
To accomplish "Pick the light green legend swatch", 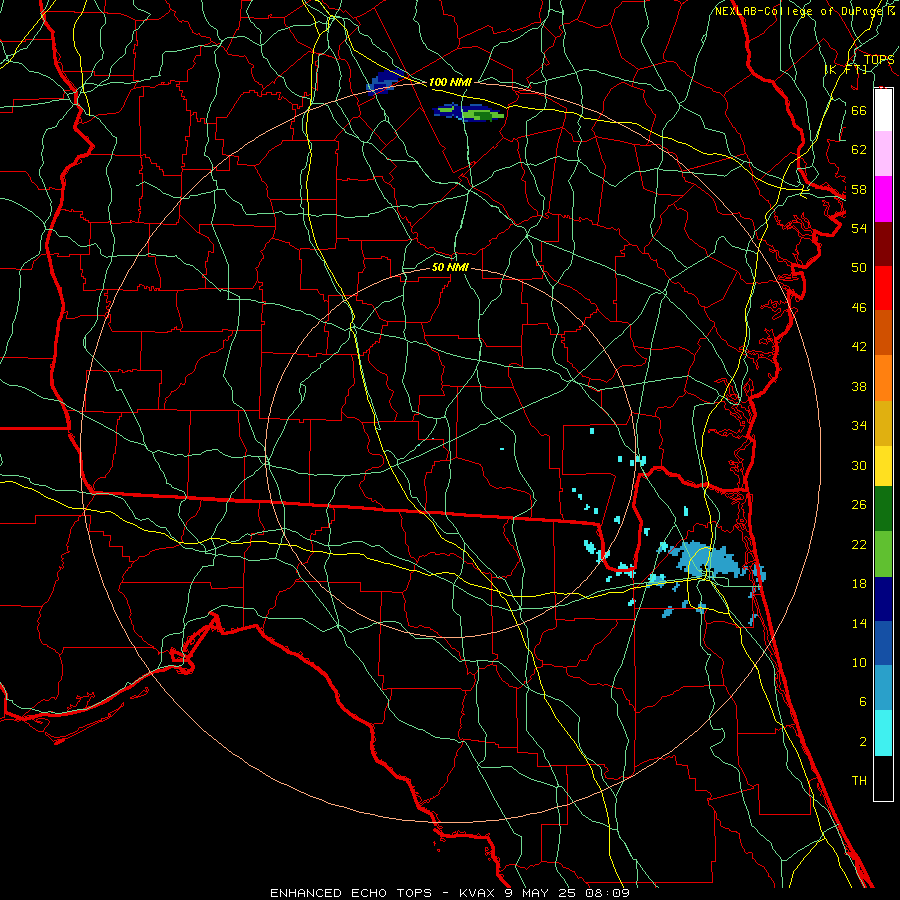I will coord(883,554).
